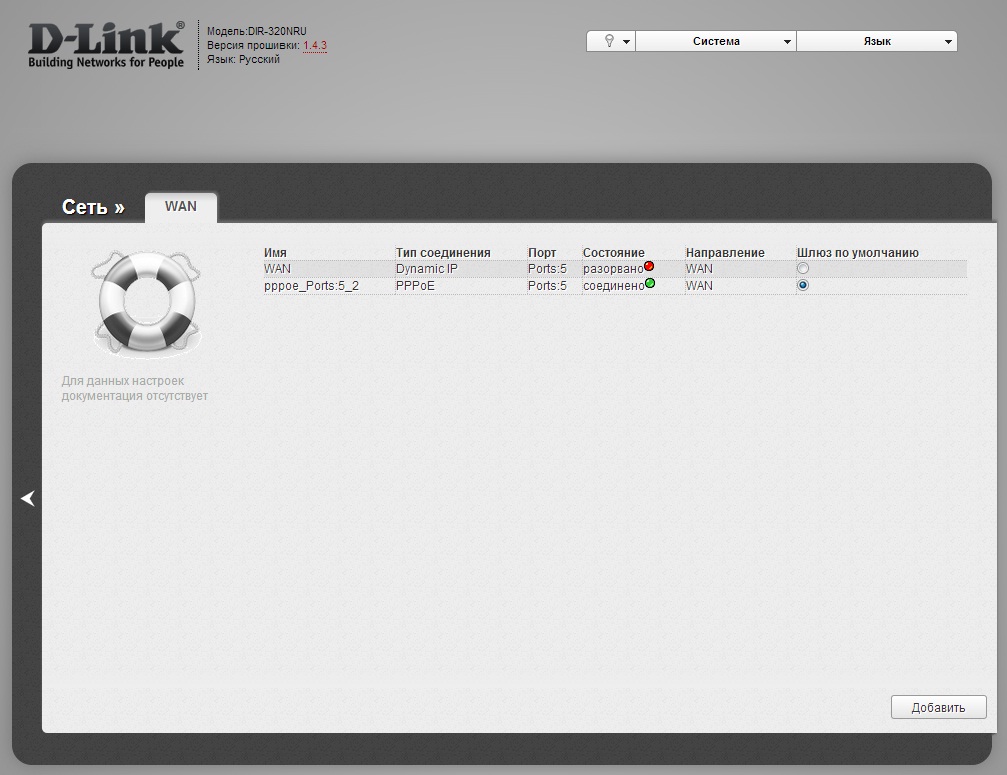Click the PPPoE connection type cell
1007x775 pixels.
(415, 286)
